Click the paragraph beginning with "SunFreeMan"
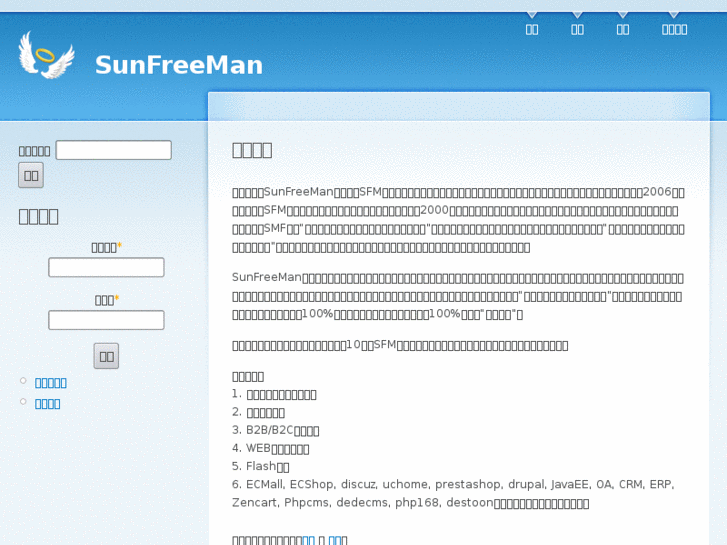This screenshot has width=727, height=545. (458, 296)
